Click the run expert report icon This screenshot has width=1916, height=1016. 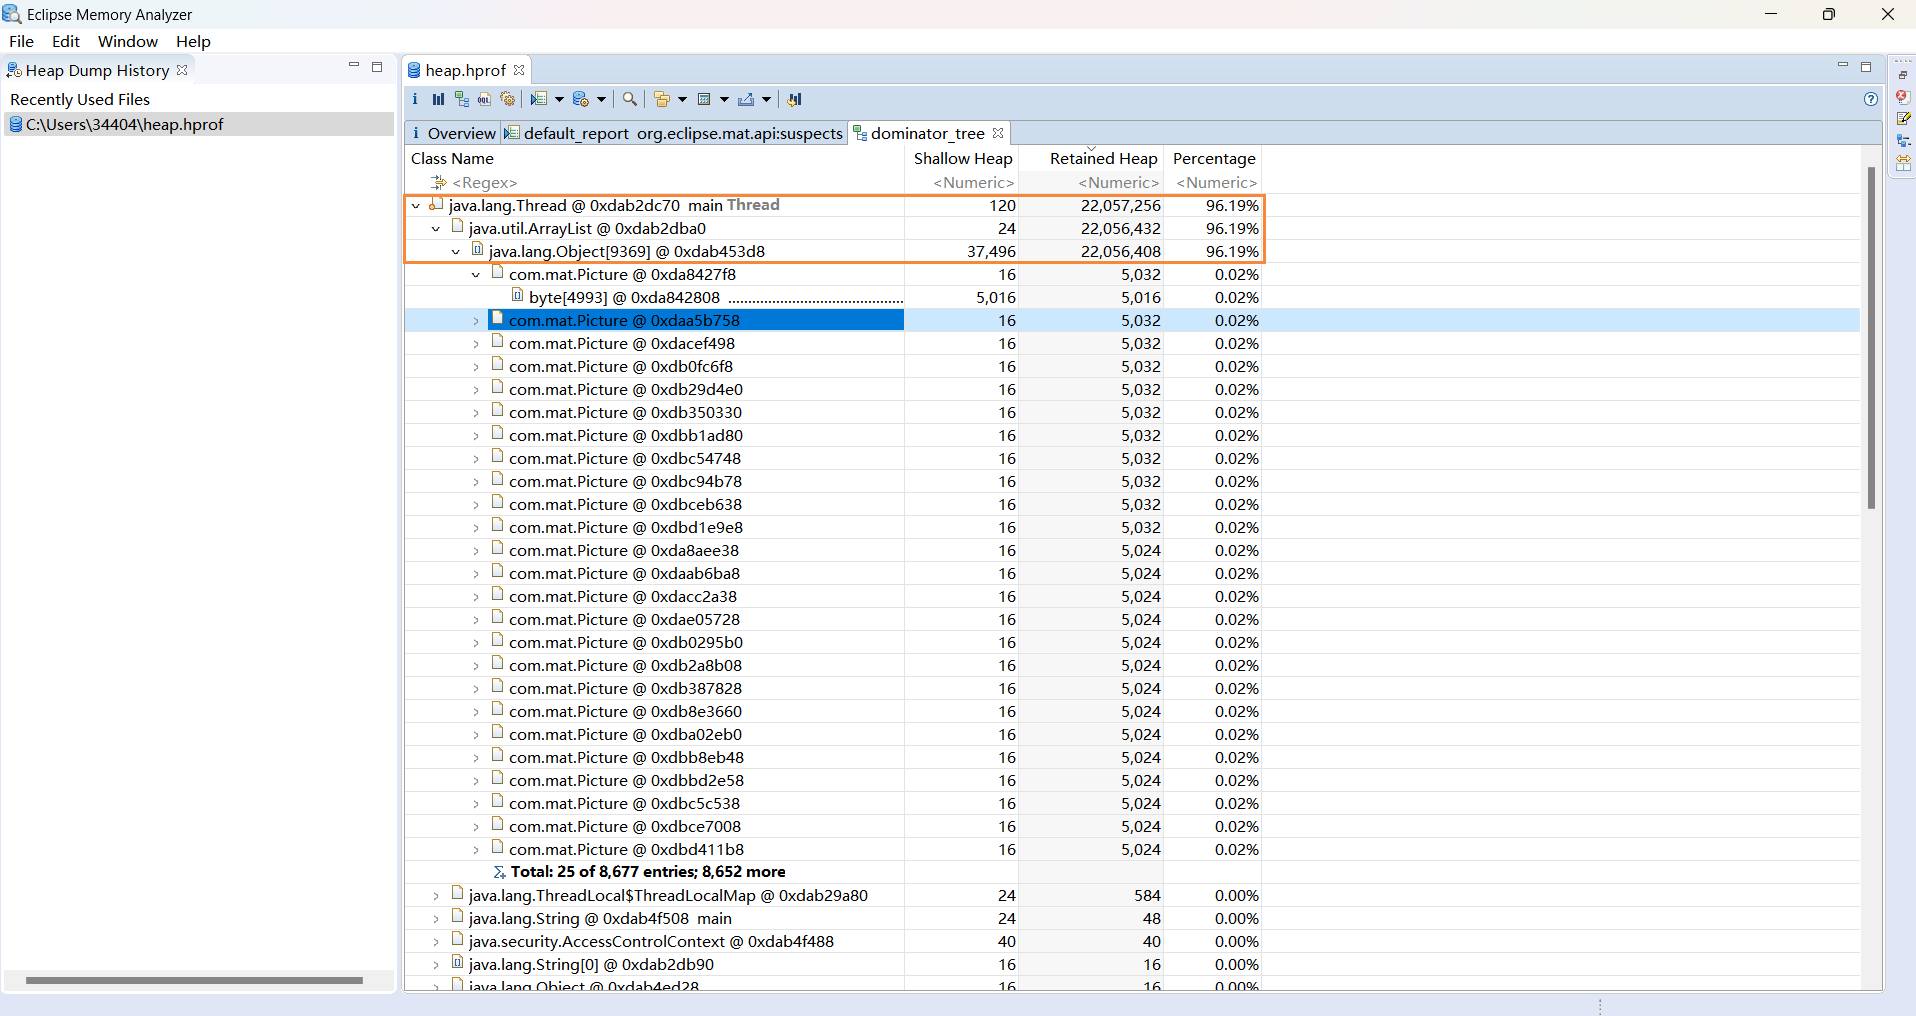539,99
